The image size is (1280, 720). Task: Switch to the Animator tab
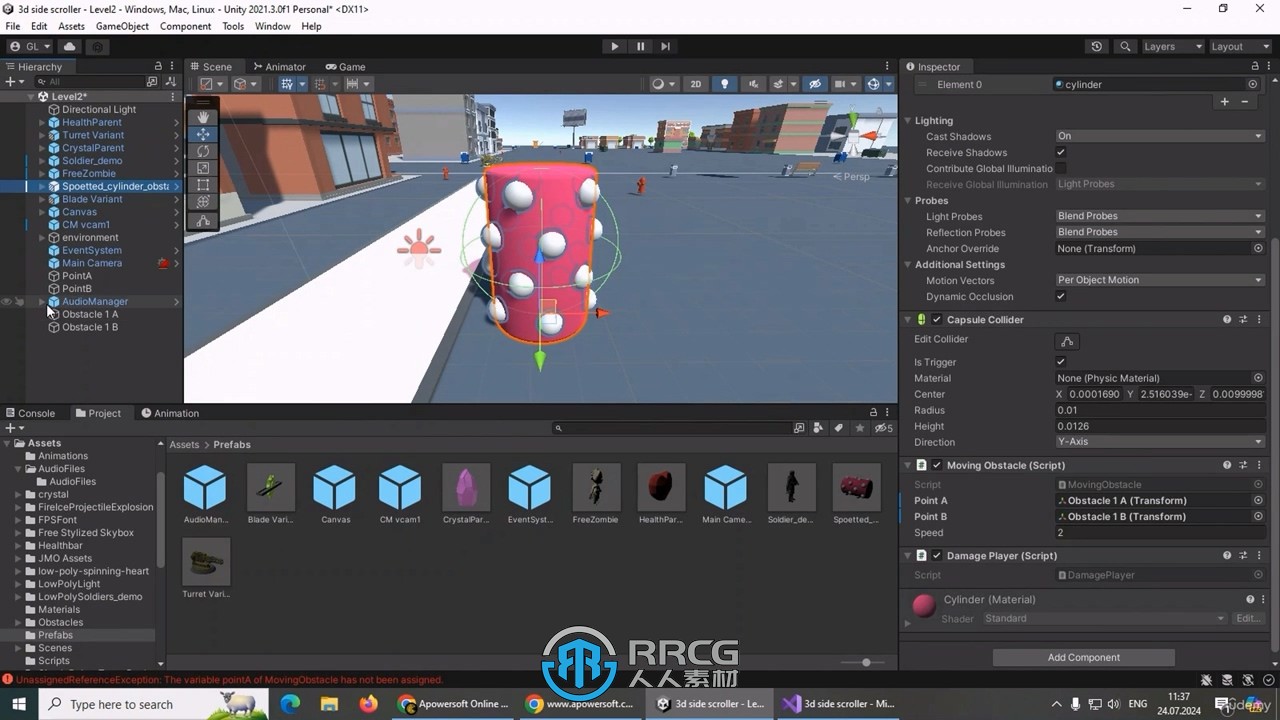[278, 67]
